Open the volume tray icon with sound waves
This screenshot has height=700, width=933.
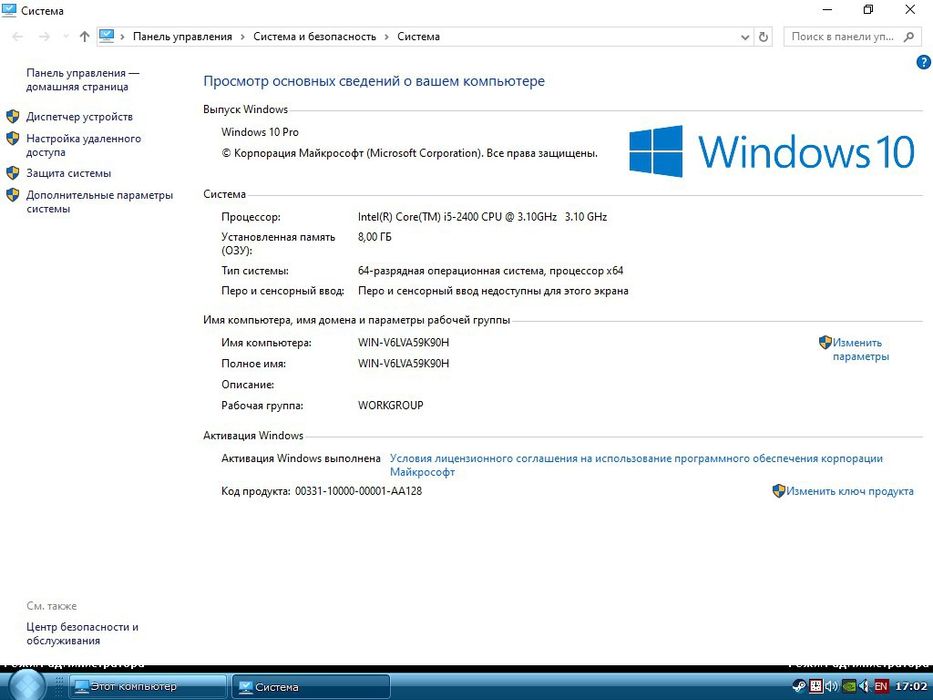[x=831, y=686]
